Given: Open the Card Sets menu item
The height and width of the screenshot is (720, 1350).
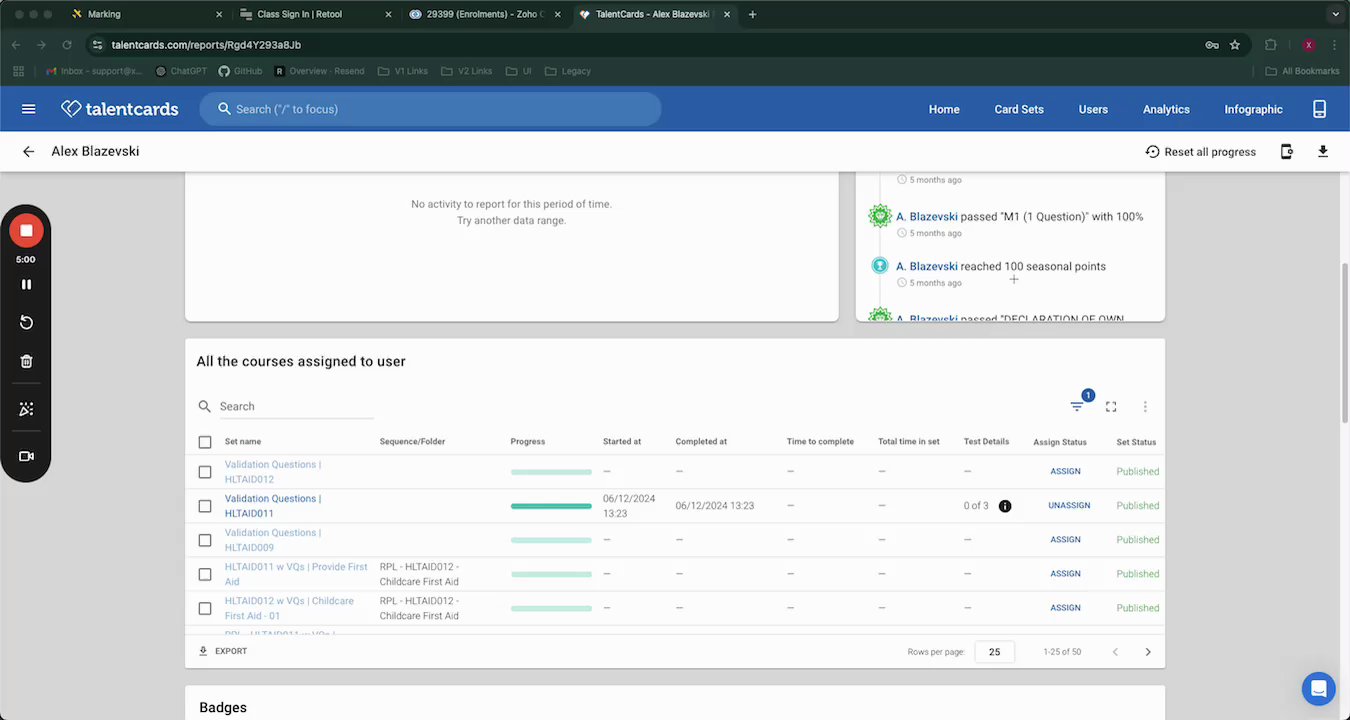Looking at the screenshot, I should [x=1019, y=109].
